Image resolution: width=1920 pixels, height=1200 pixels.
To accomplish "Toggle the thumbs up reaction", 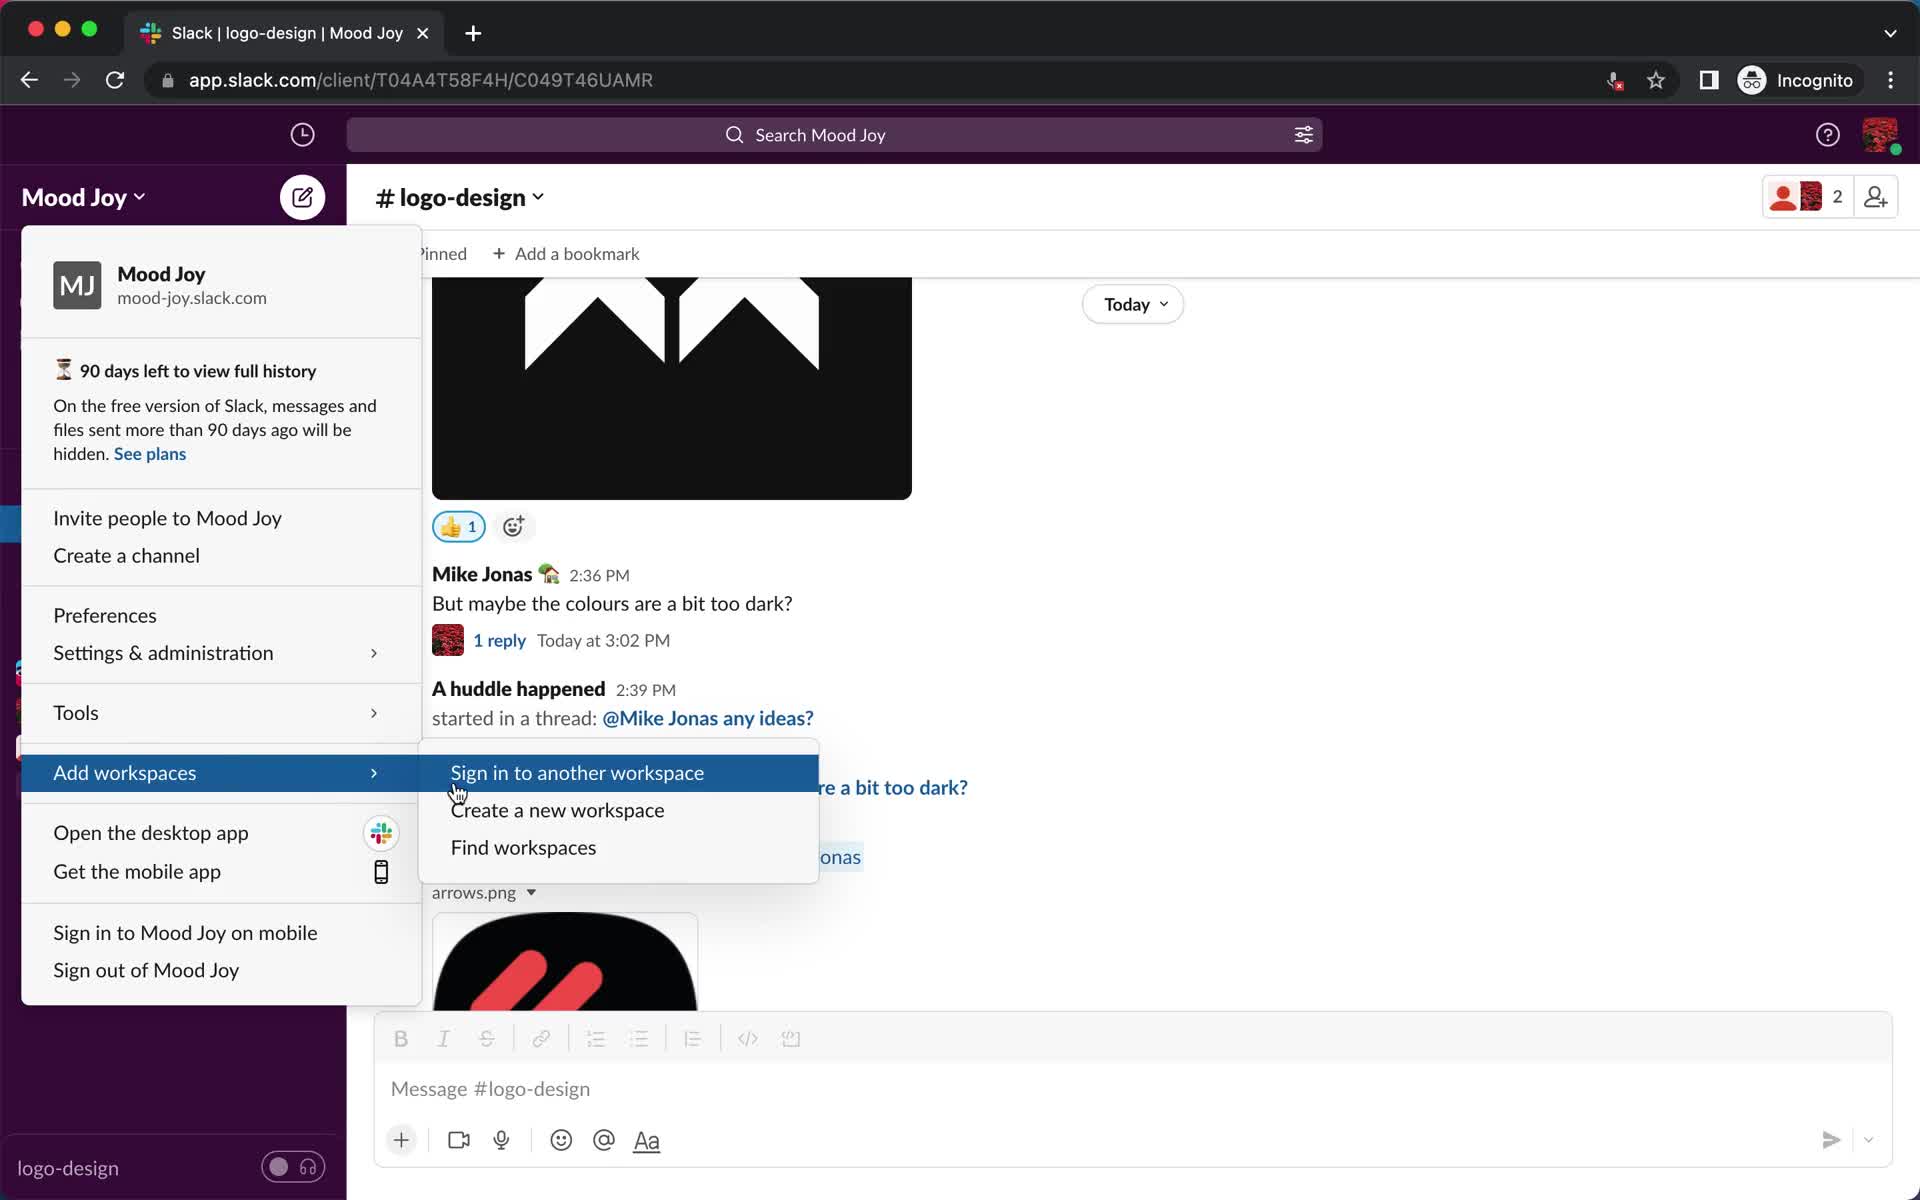I will click(x=459, y=526).
